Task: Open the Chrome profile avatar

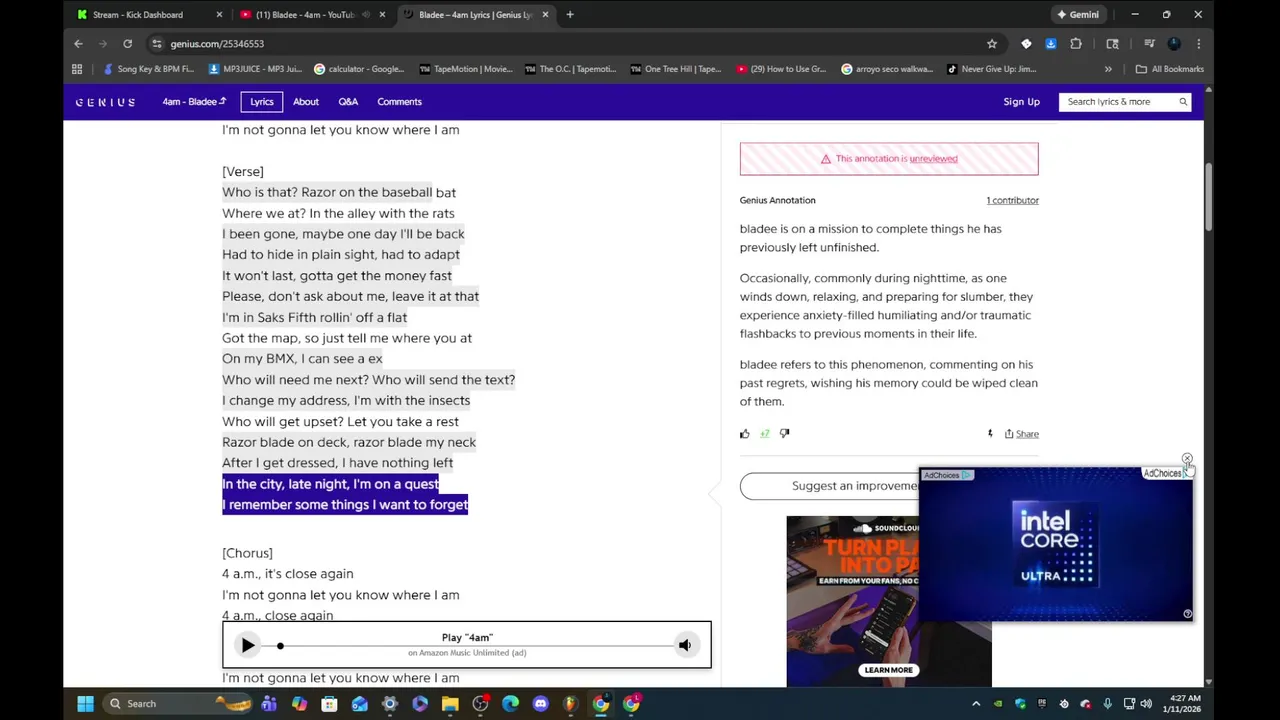Action: [x=1174, y=44]
